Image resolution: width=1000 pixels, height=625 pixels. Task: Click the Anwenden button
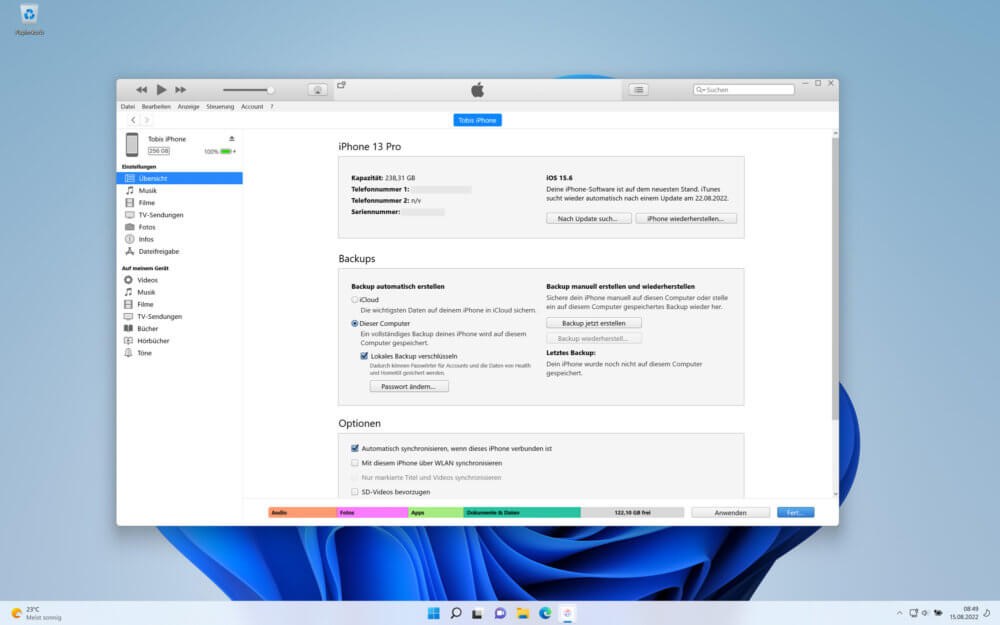(x=730, y=512)
